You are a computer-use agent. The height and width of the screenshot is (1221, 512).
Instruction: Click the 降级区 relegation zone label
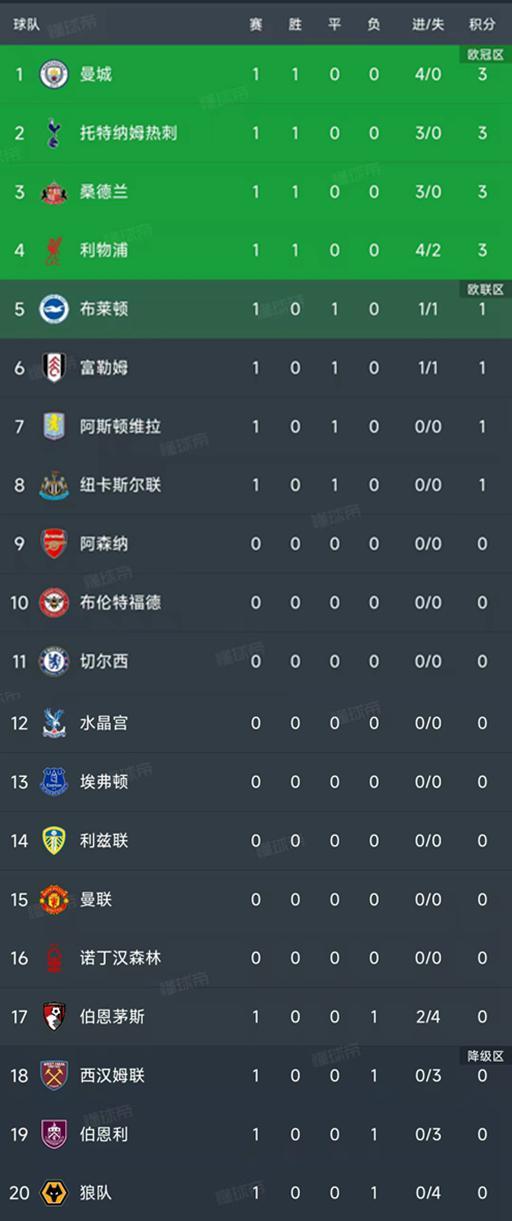(x=485, y=1056)
